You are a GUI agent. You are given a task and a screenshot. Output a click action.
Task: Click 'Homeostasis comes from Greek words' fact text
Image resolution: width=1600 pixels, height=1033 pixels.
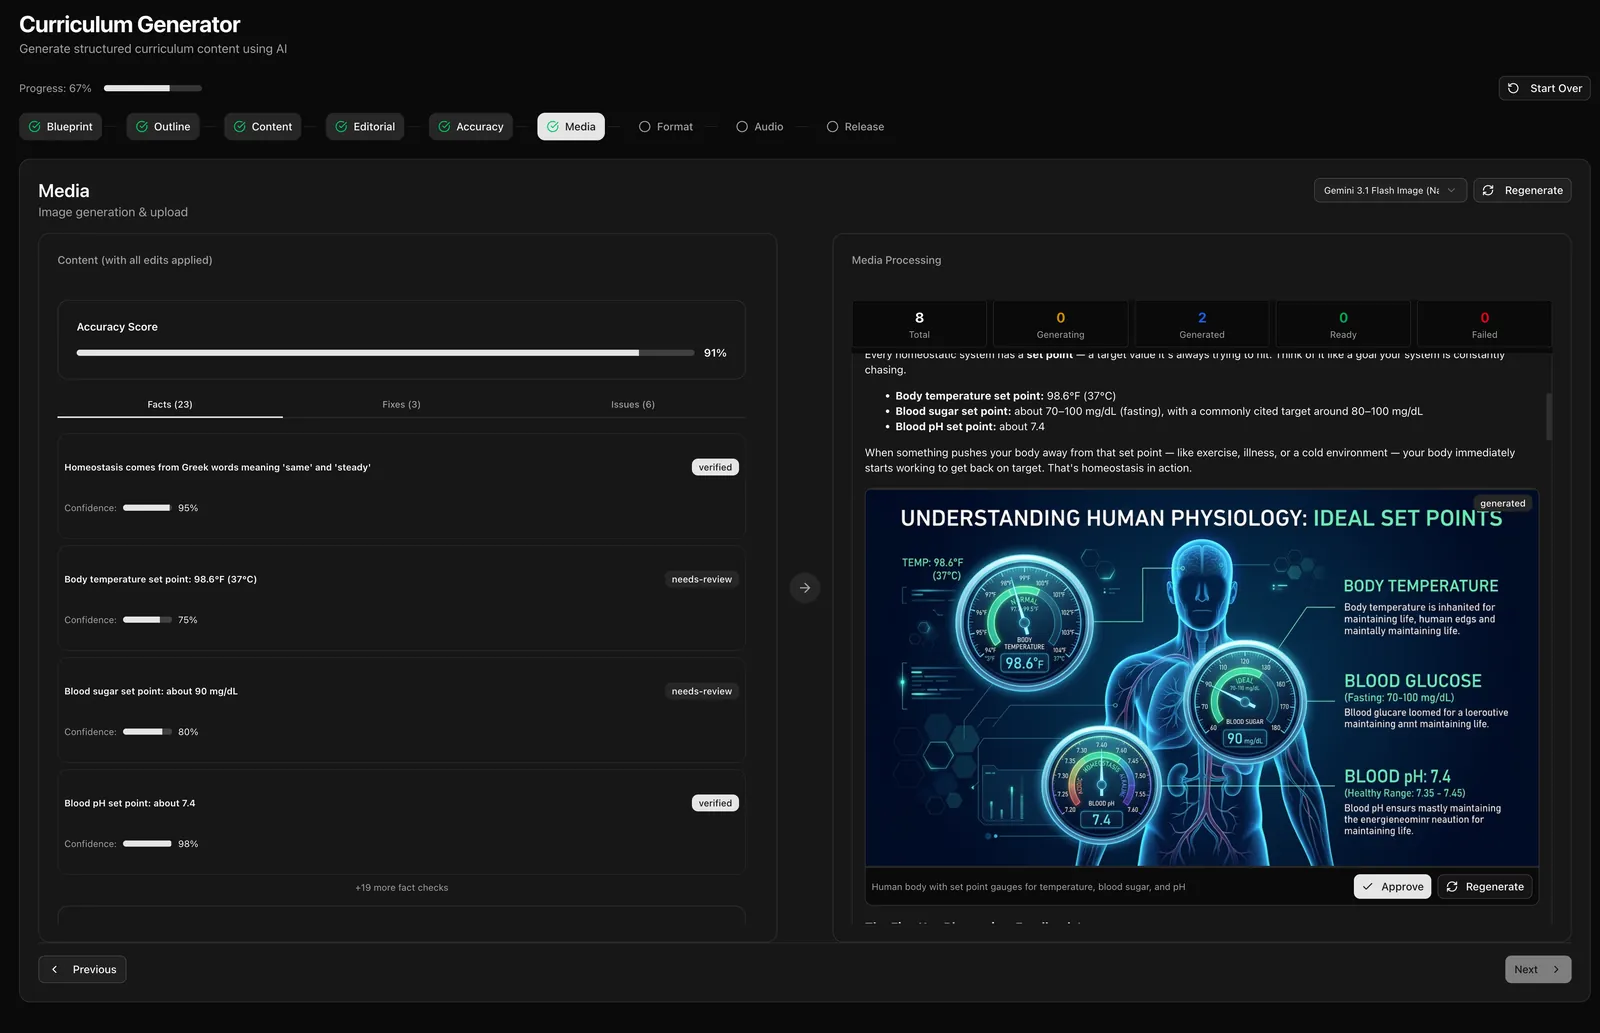click(217, 467)
